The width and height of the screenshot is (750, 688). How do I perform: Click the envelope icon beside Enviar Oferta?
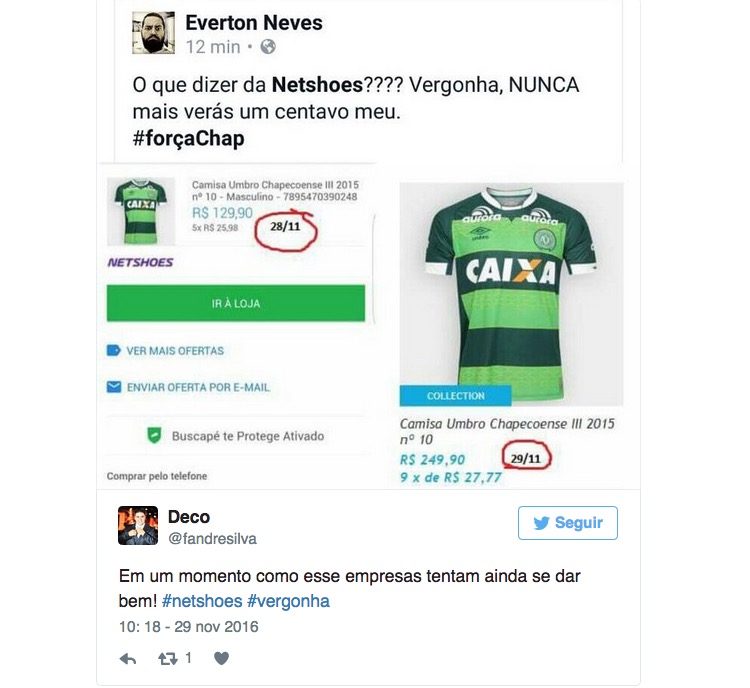click(113, 387)
